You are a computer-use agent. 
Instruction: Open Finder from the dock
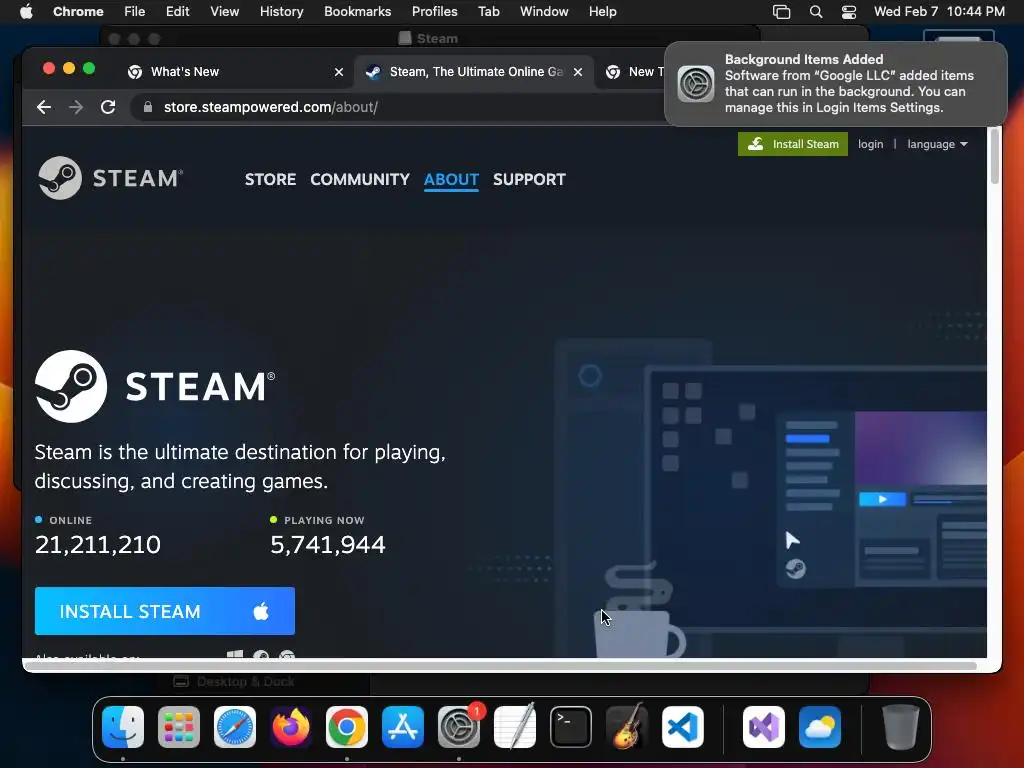[x=123, y=727]
